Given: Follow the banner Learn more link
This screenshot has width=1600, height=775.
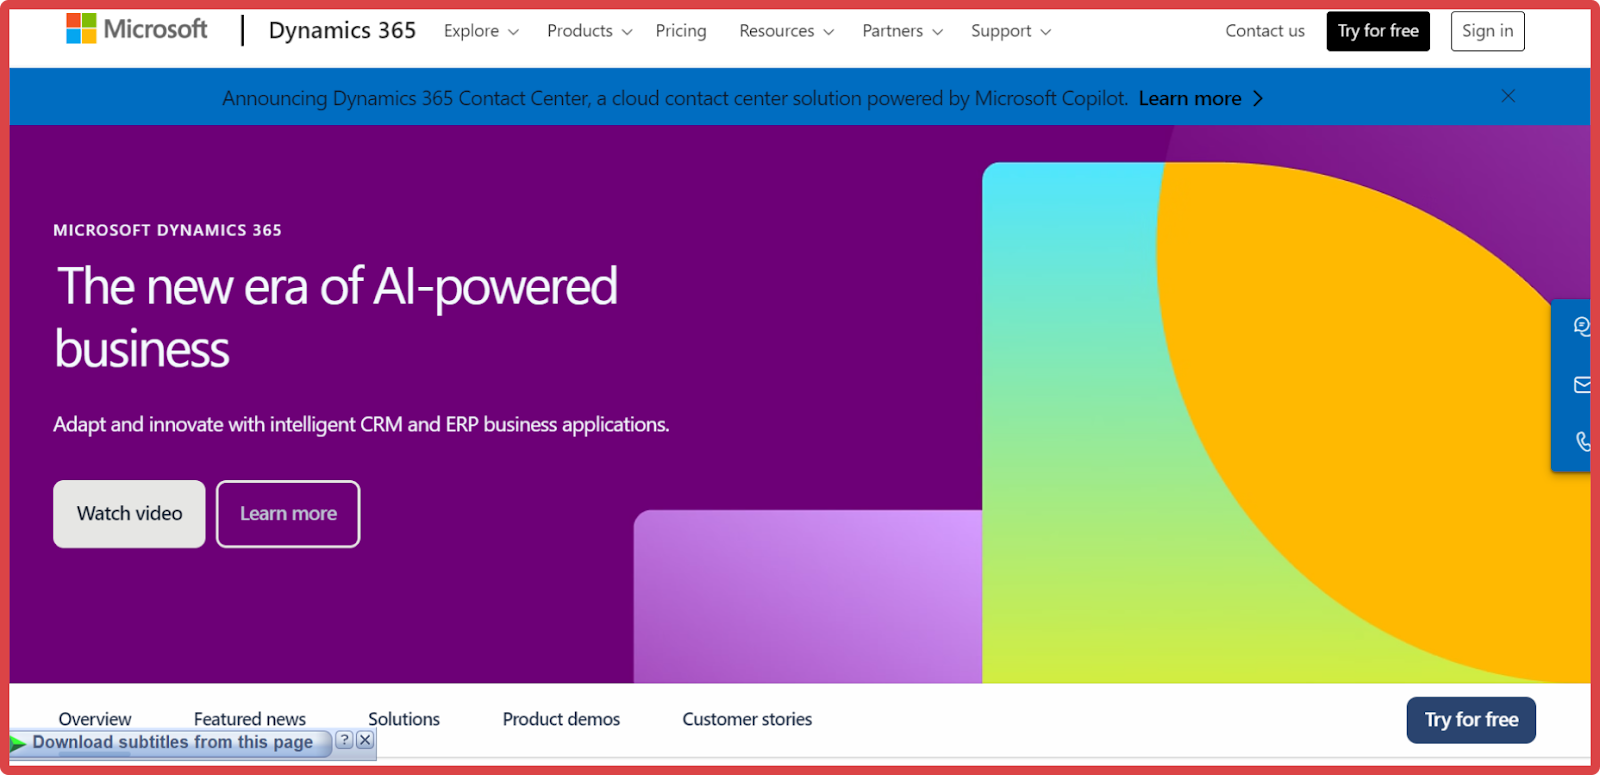Looking at the screenshot, I should (x=1200, y=98).
